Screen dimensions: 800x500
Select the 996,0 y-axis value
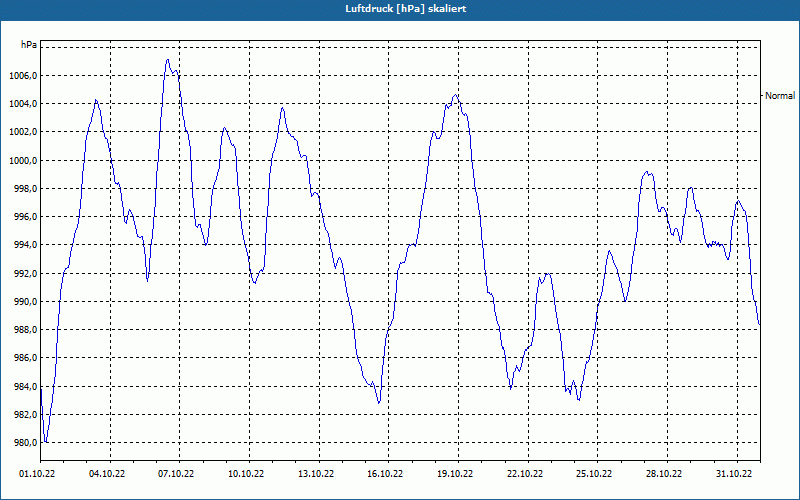coord(25,217)
